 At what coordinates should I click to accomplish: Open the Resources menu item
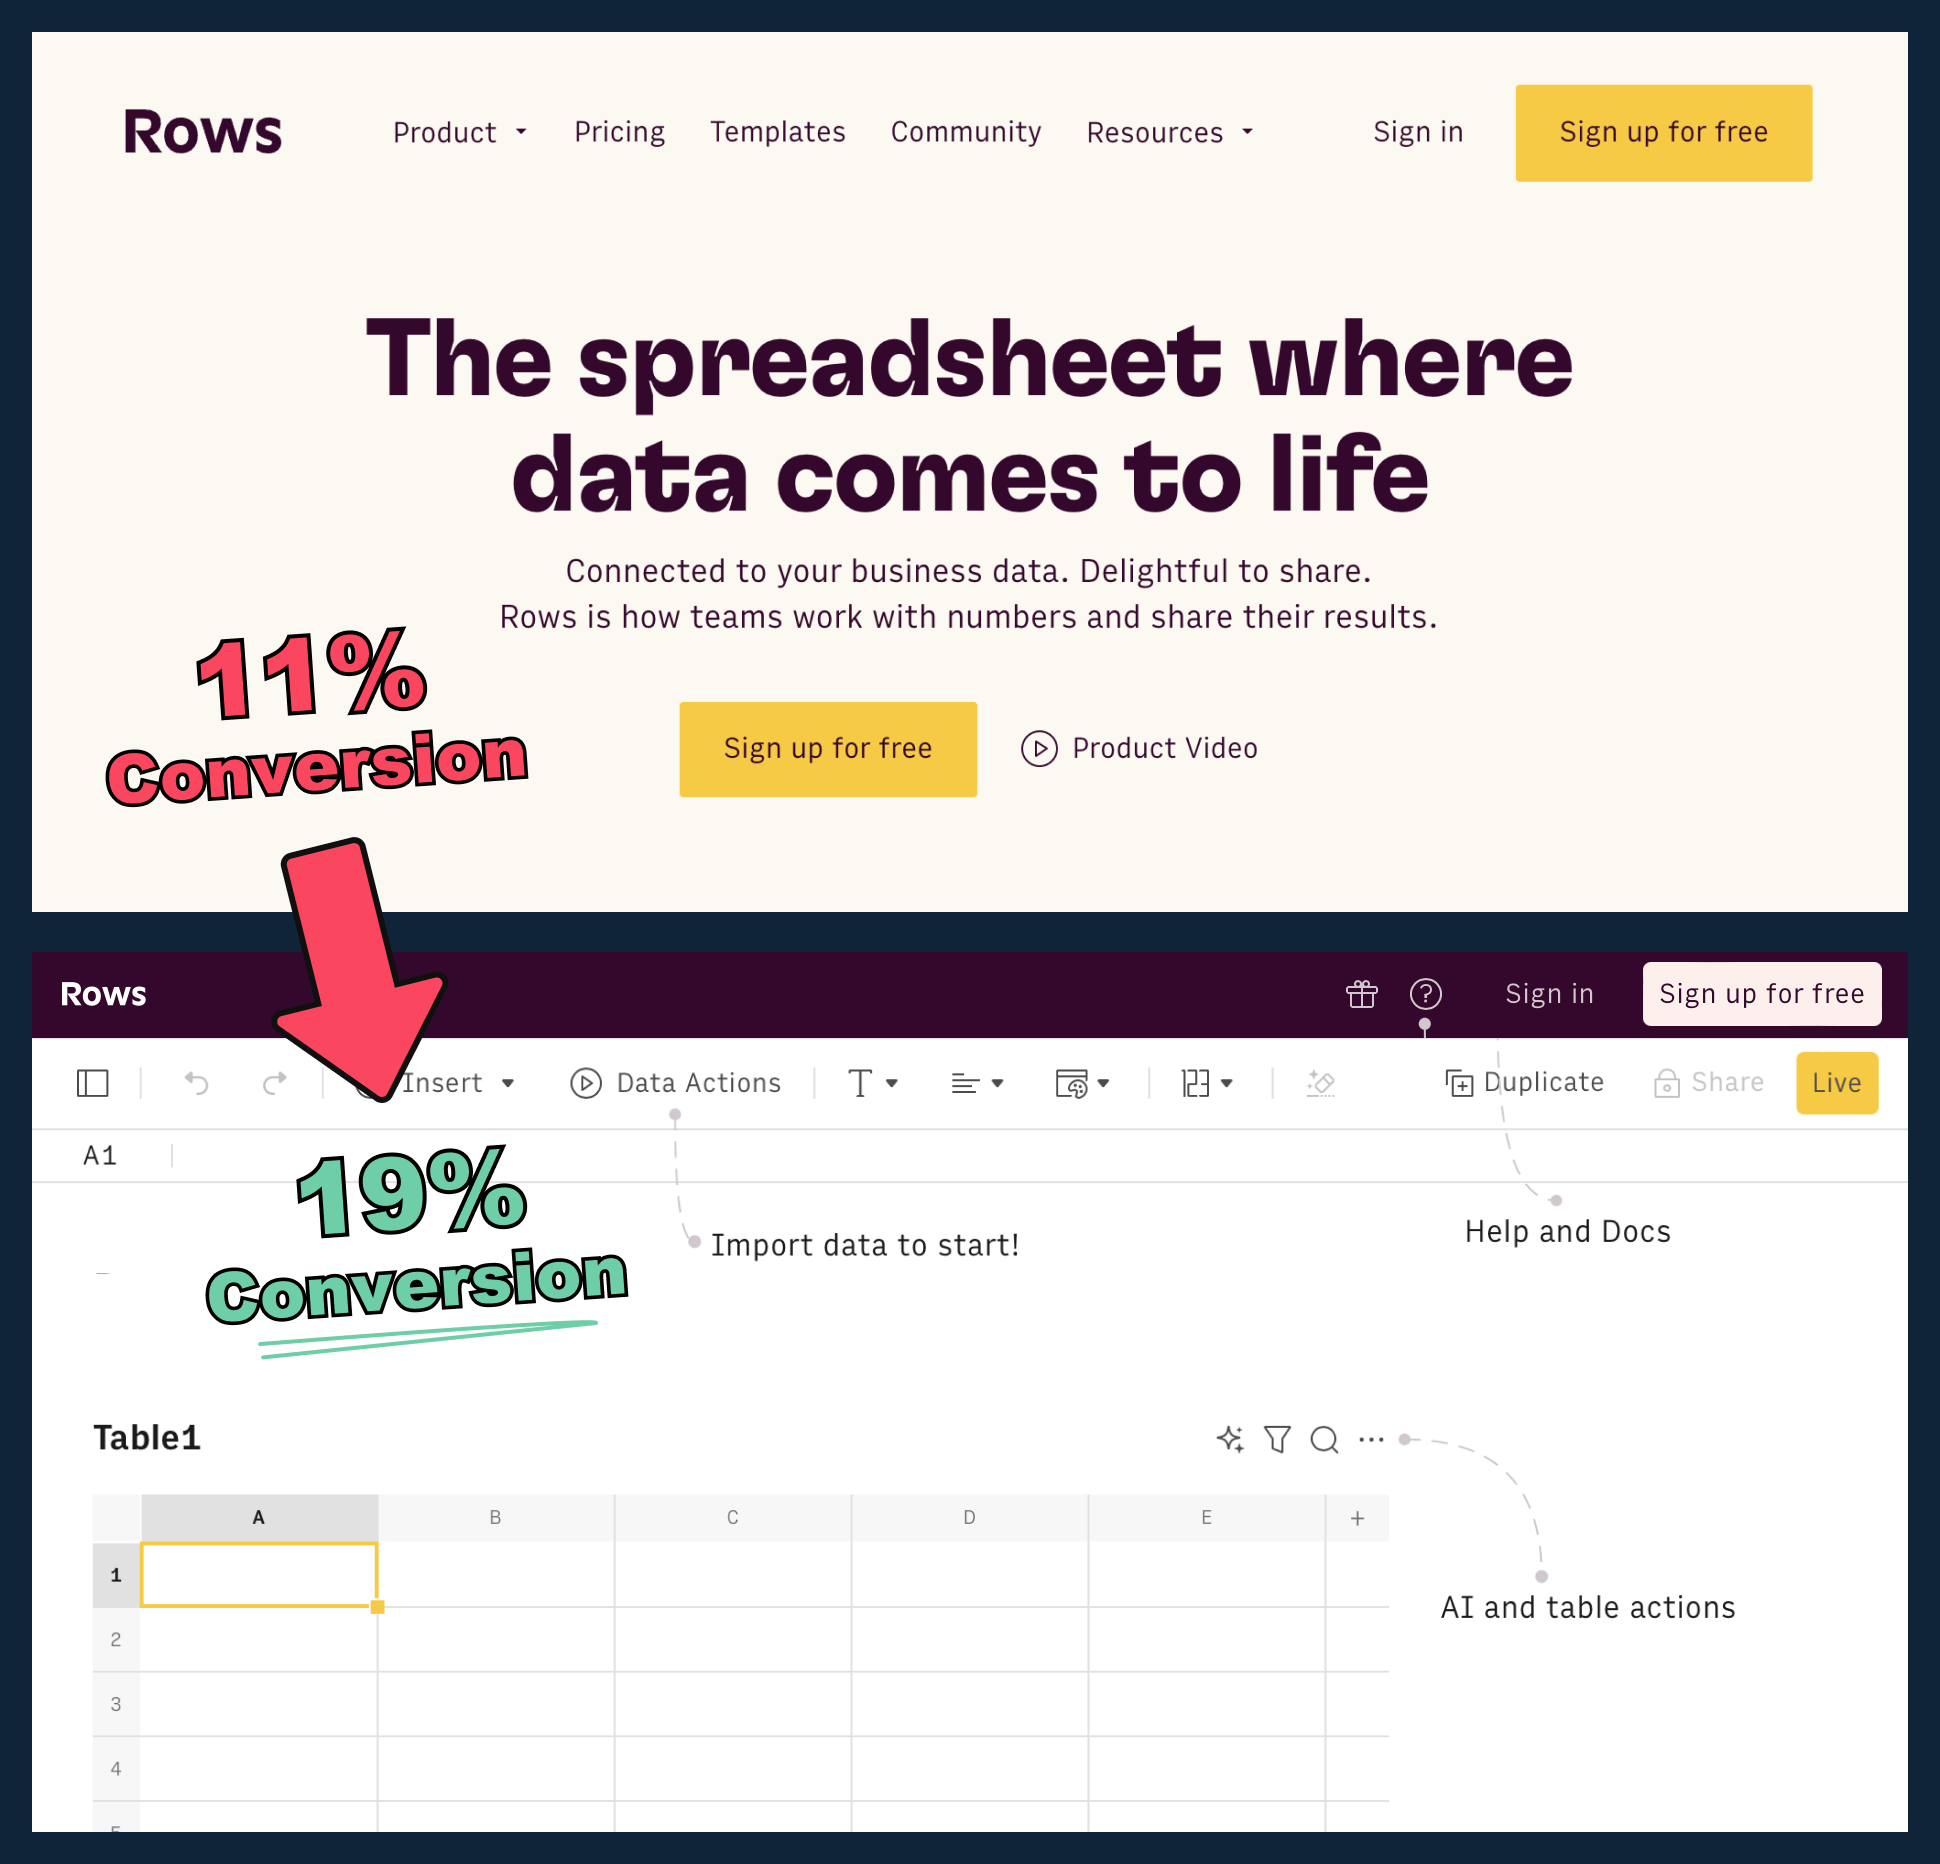[1200, 132]
